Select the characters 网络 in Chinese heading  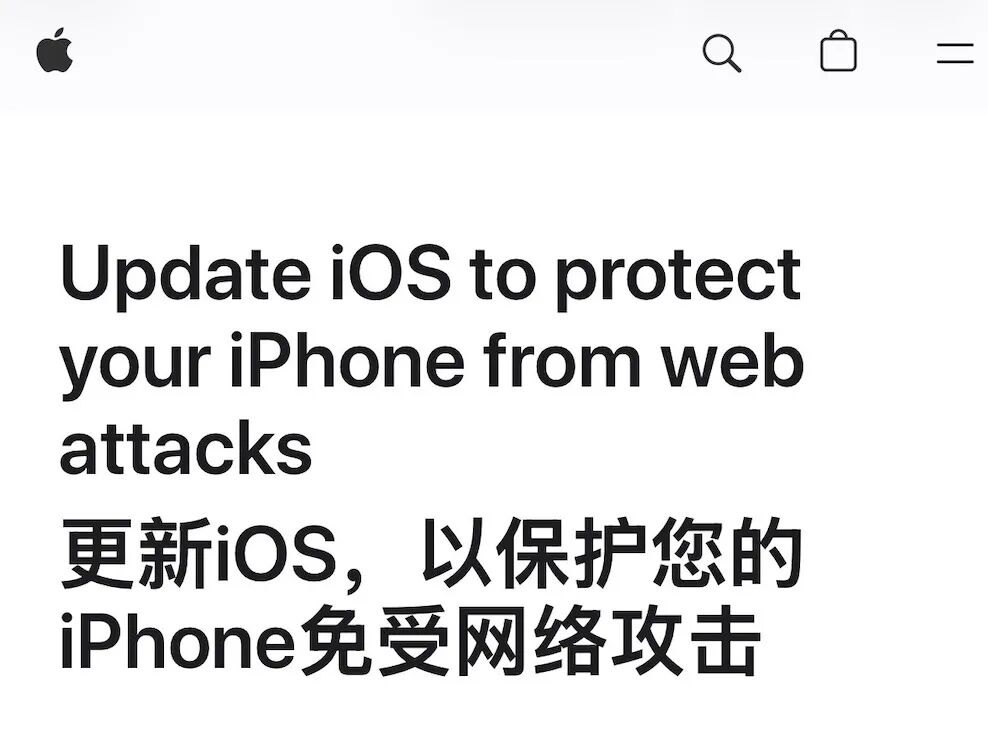coord(531,641)
